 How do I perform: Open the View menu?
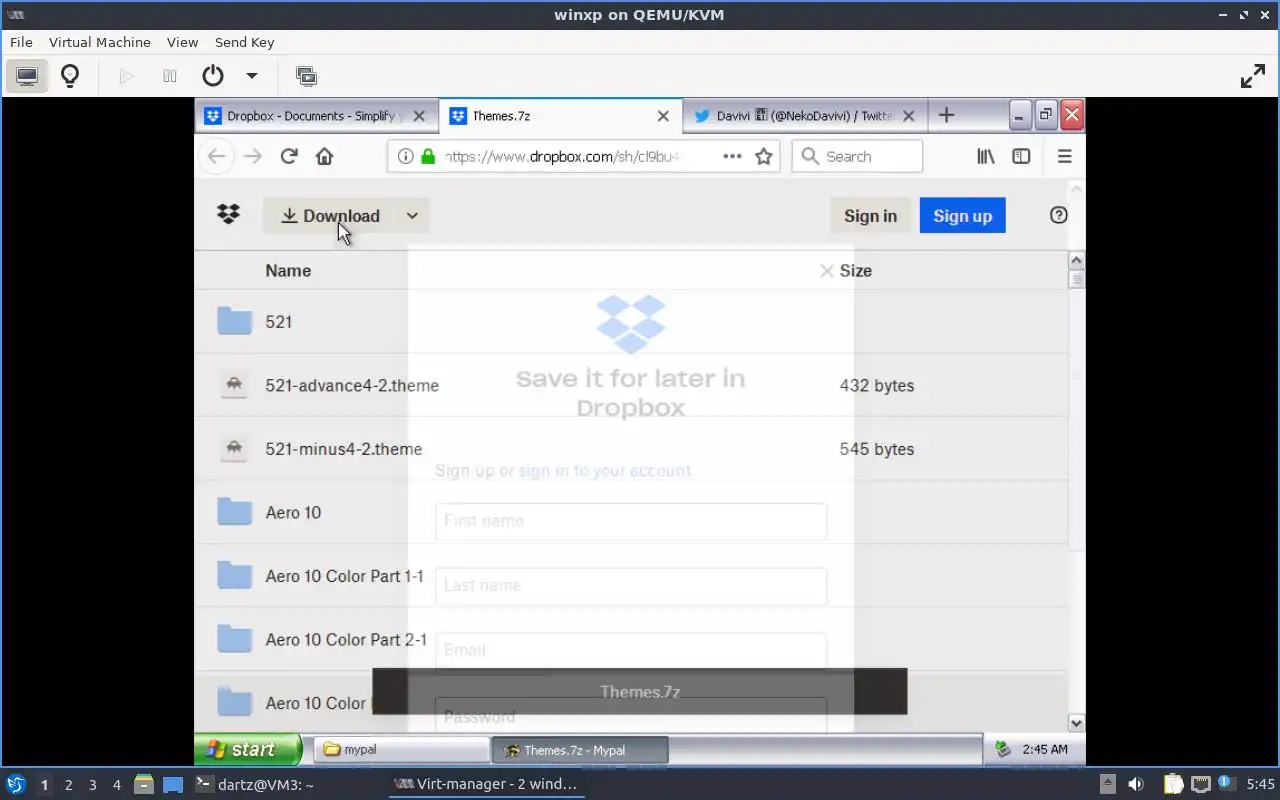click(x=182, y=42)
